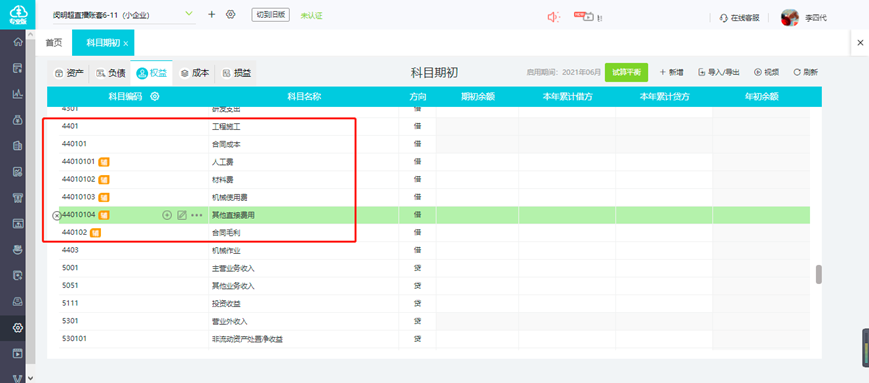This screenshot has width=869, height=383.
Task: Click the 刷新 refresh button
Action: (x=806, y=73)
